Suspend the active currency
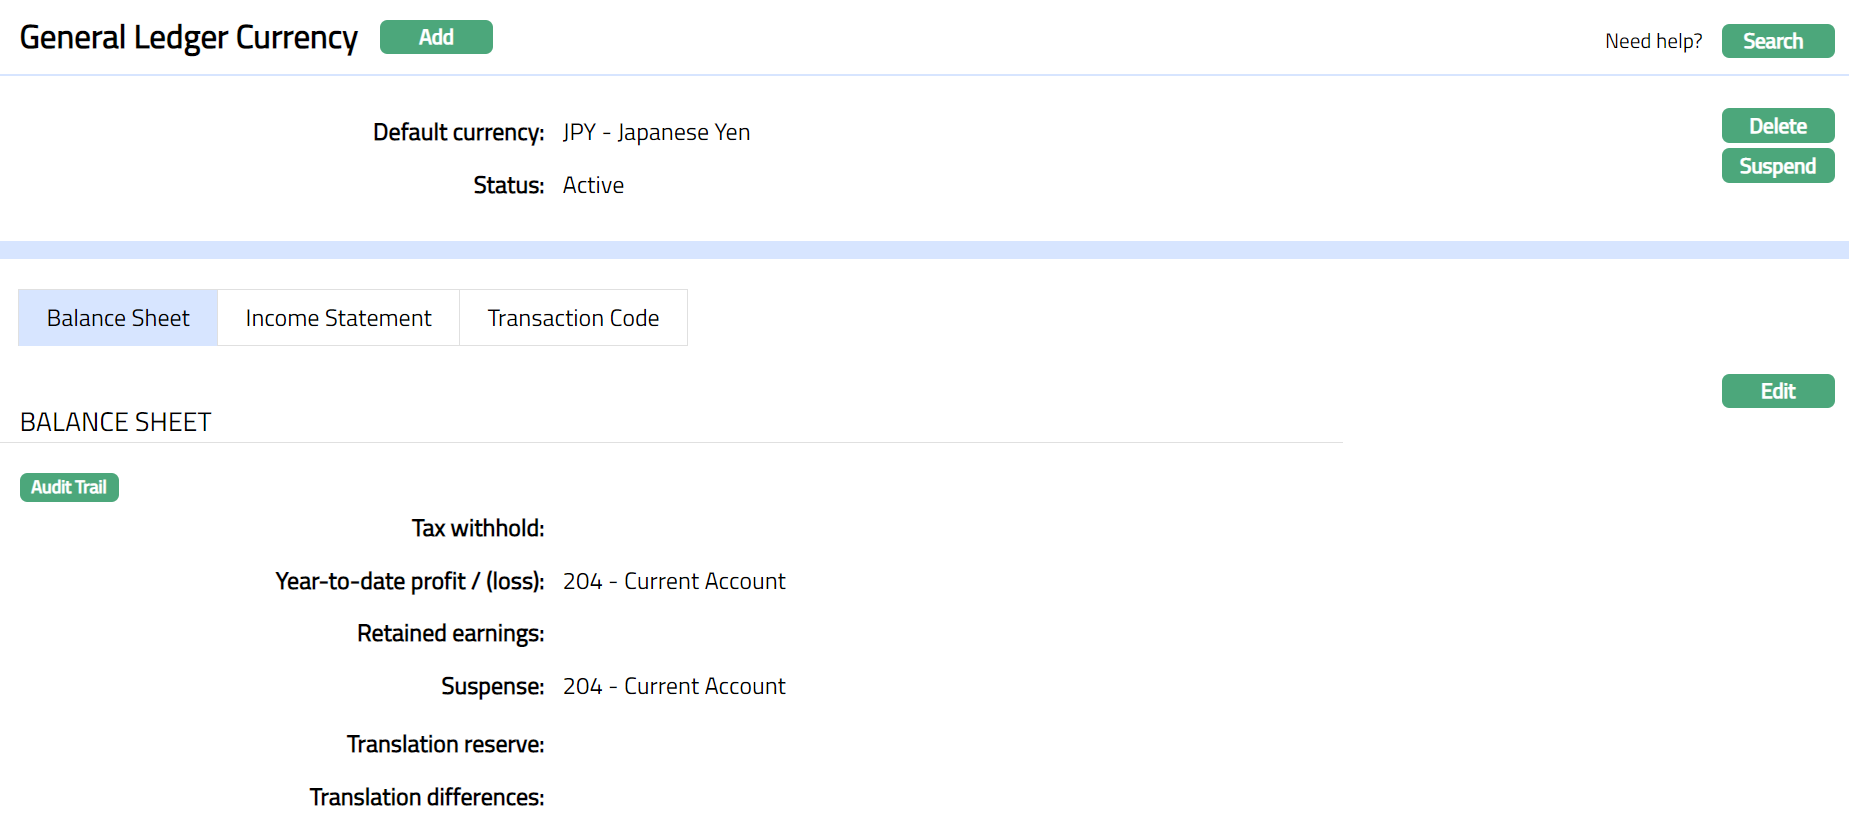Screen dimensions: 1849x823 pos(1777,166)
